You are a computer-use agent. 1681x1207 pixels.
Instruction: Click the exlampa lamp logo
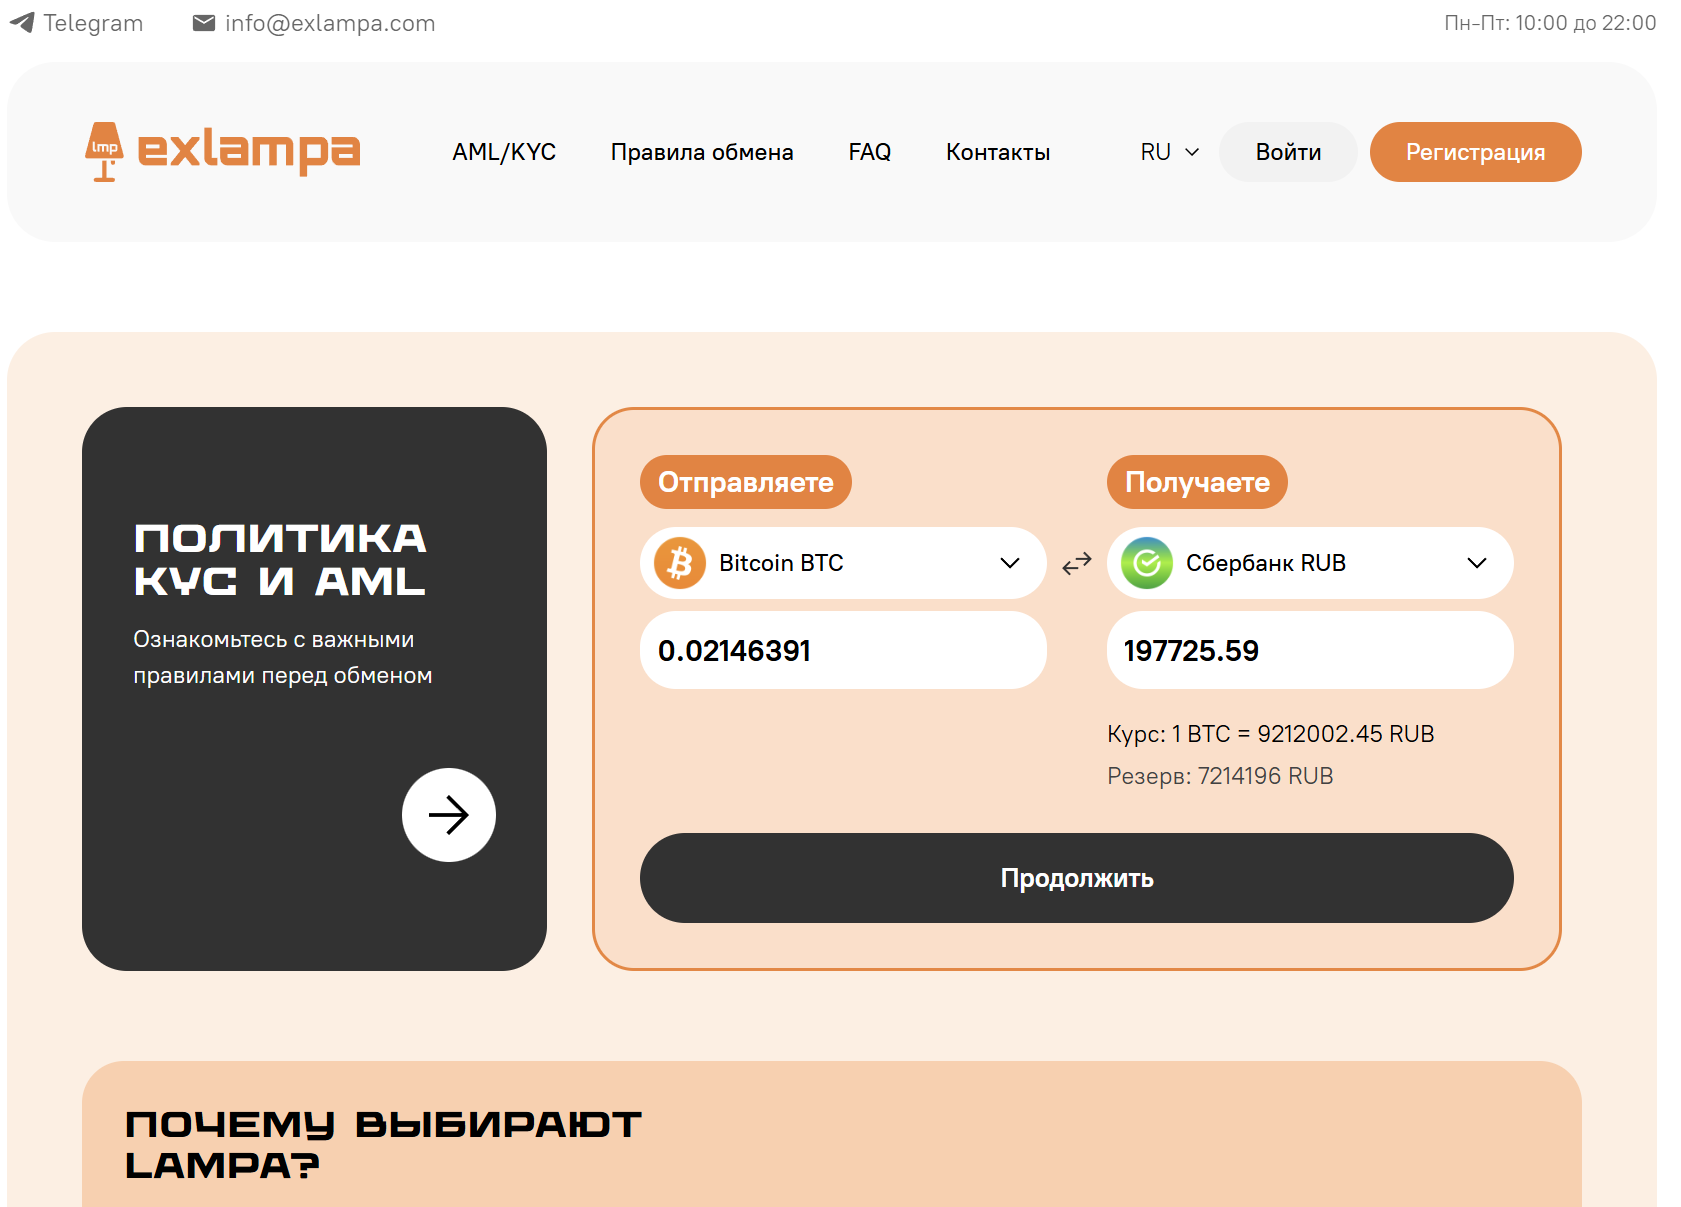point(222,151)
